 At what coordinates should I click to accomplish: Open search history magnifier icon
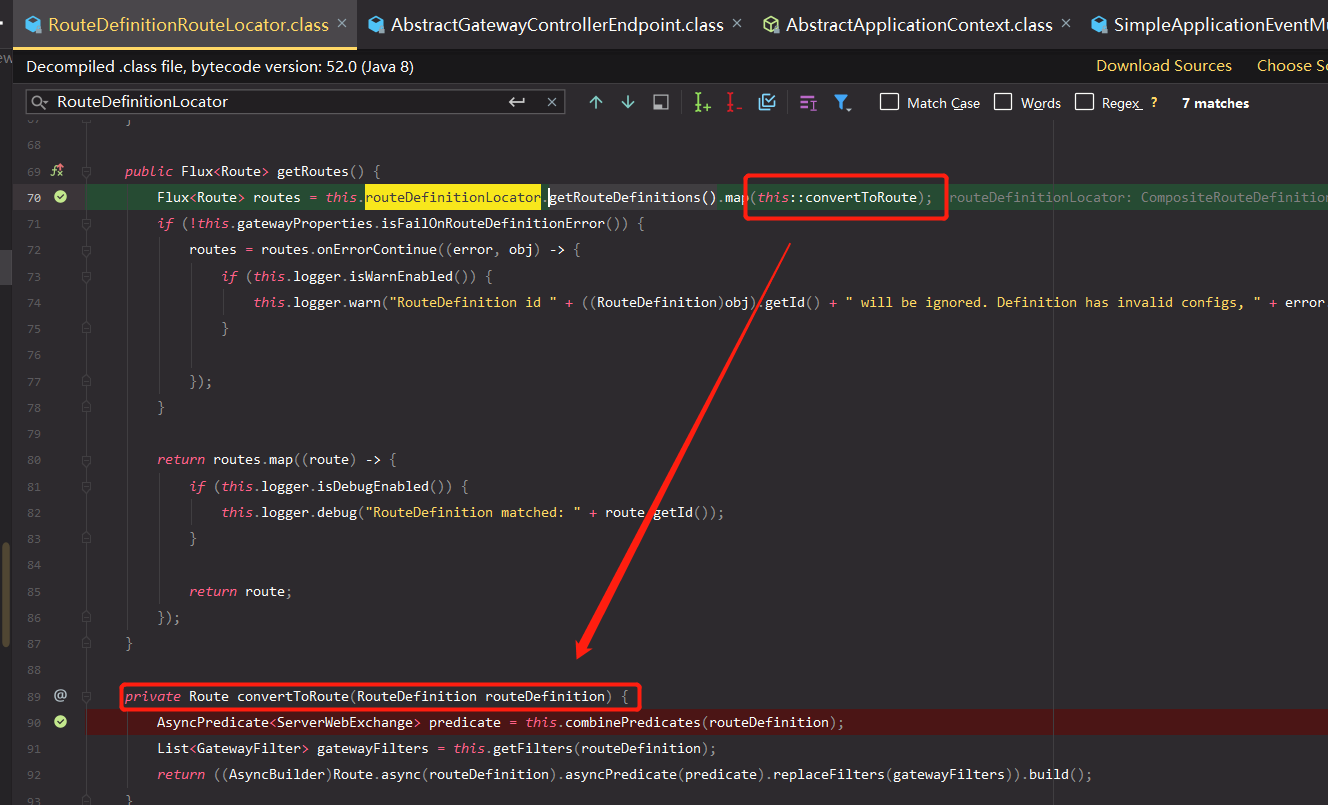tap(40, 102)
